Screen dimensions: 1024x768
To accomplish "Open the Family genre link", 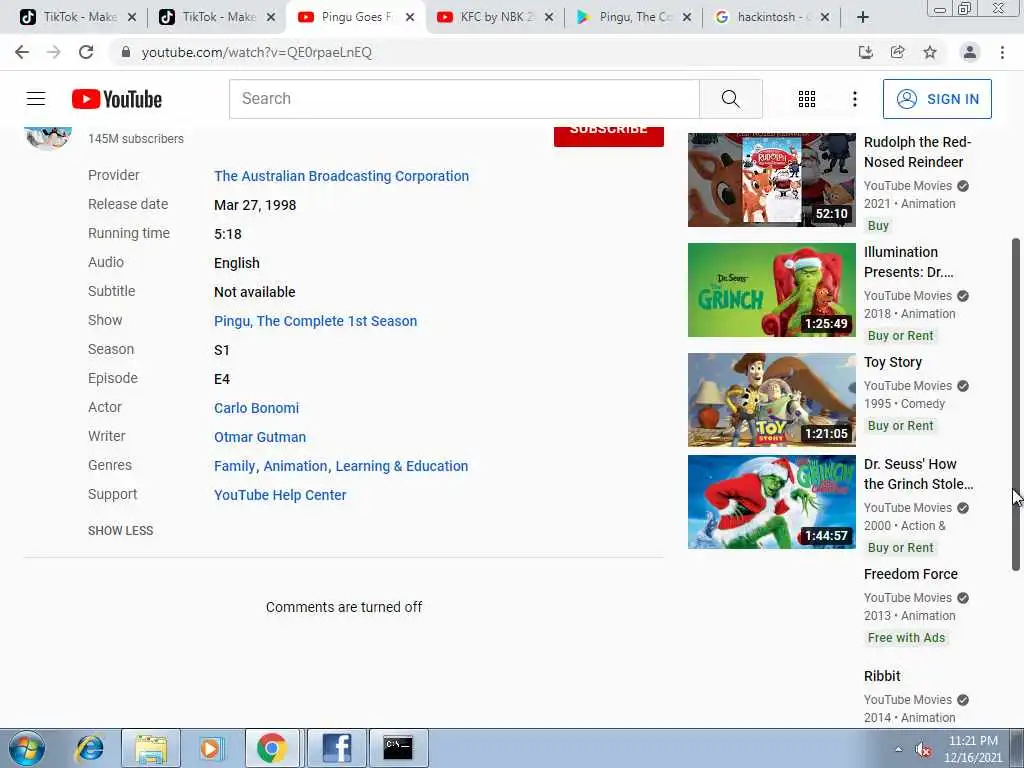I will pyautogui.click(x=235, y=466).
